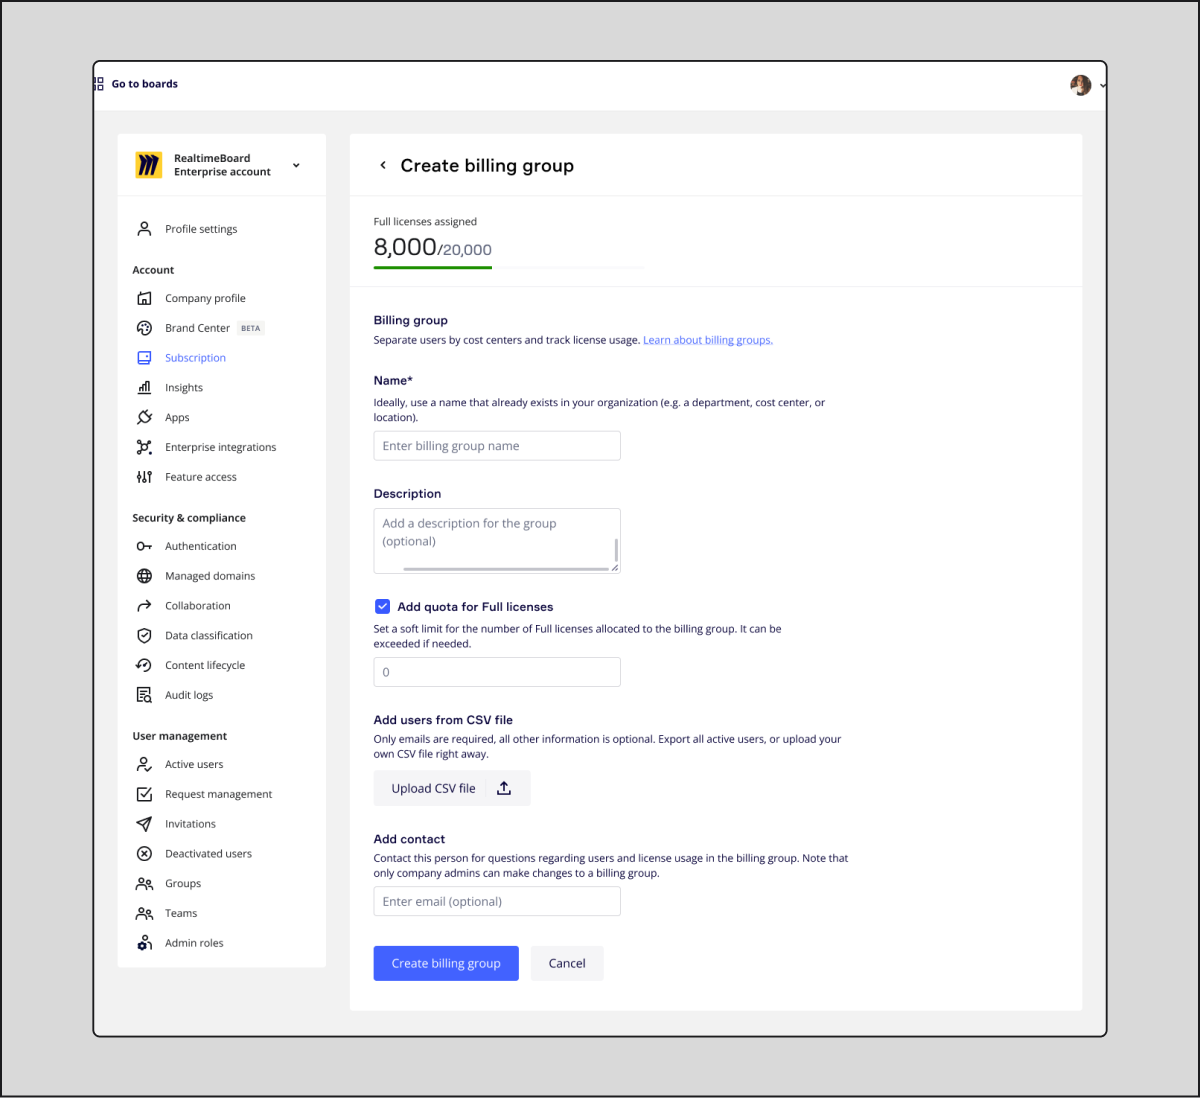The width and height of the screenshot is (1200, 1098).
Task: Click the Brand Center palette icon
Action: tap(144, 328)
